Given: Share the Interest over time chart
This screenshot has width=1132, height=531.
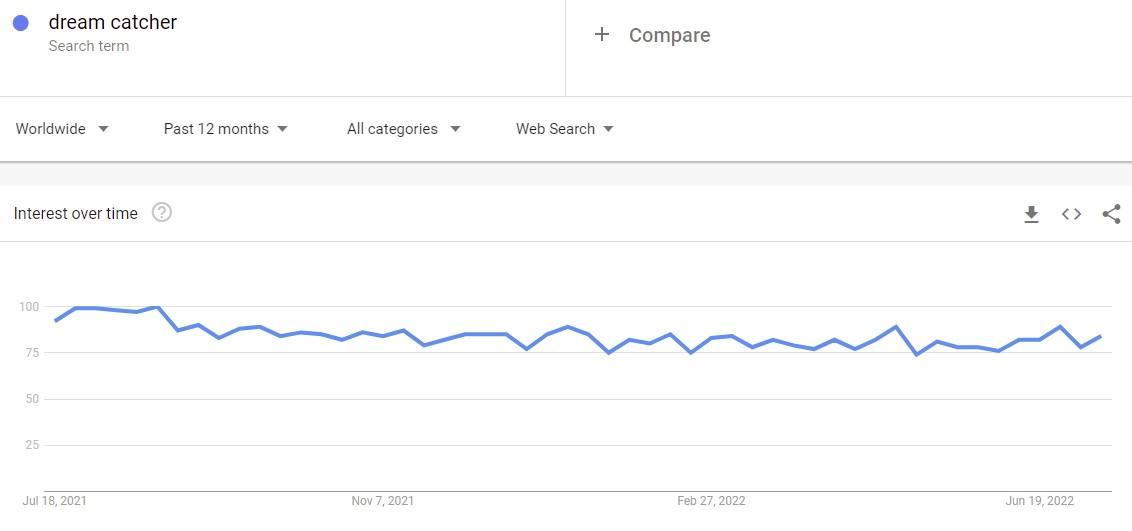Looking at the screenshot, I should [x=1112, y=214].
